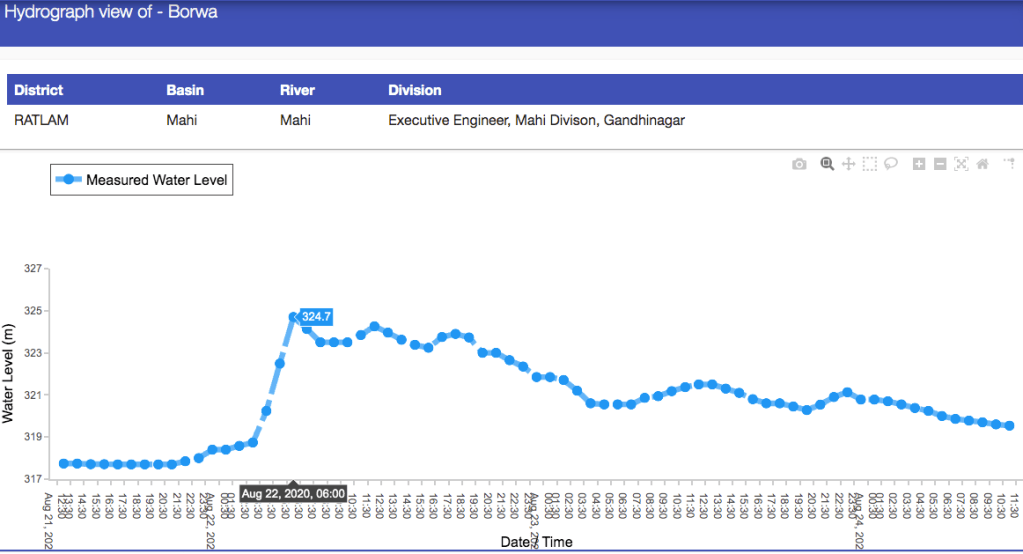Toggle spike lines in the modebar
The height and width of the screenshot is (554, 1023).
pyautogui.click(x=1010, y=164)
